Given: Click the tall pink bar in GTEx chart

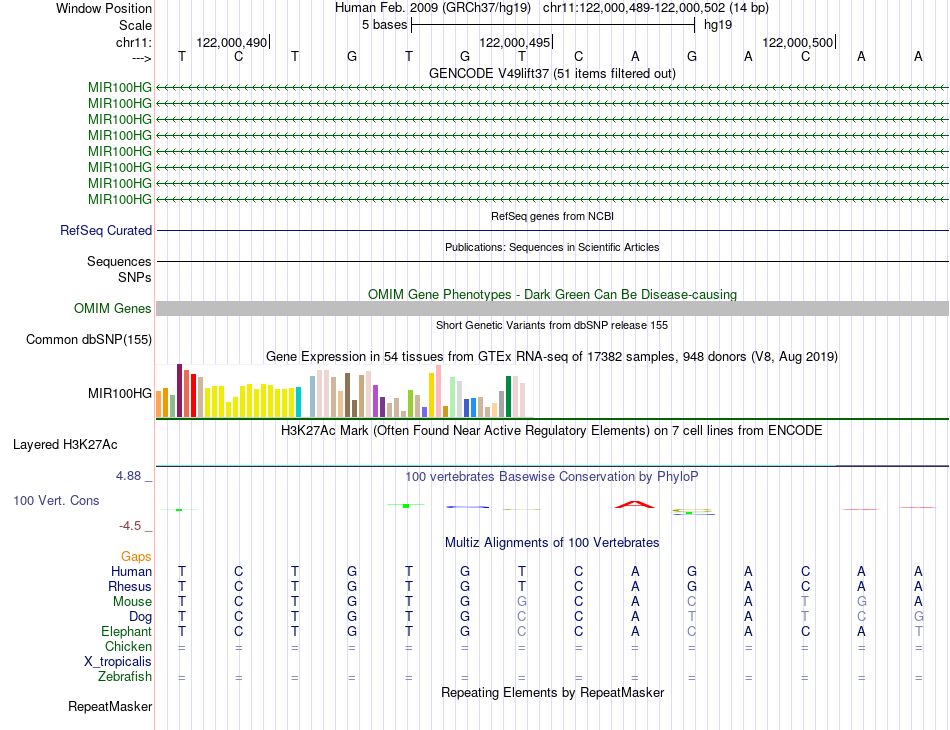Looking at the screenshot, I should [438, 391].
